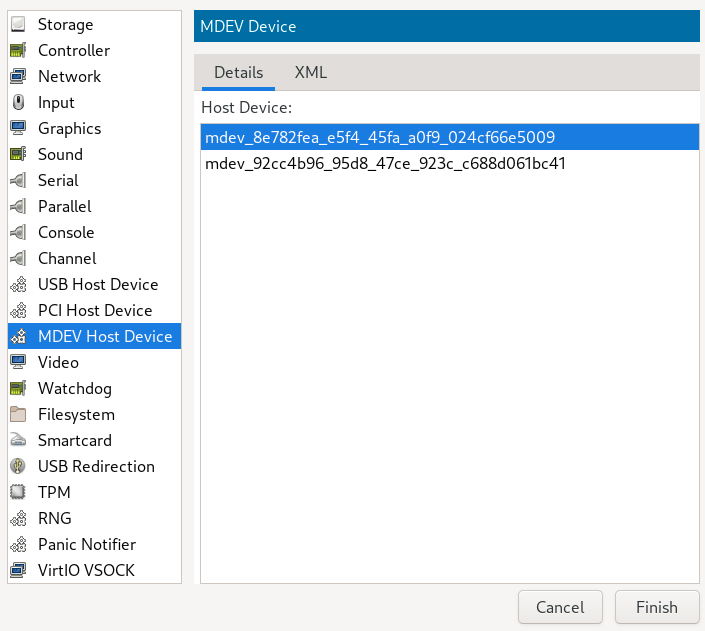The height and width of the screenshot is (631, 705).
Task: Select the Smartcard reader icon
Action: coord(18,440)
